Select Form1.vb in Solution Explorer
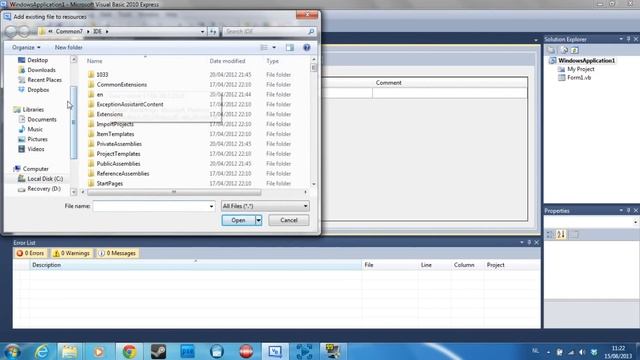Viewport: 640px width, 360px height. (579, 78)
